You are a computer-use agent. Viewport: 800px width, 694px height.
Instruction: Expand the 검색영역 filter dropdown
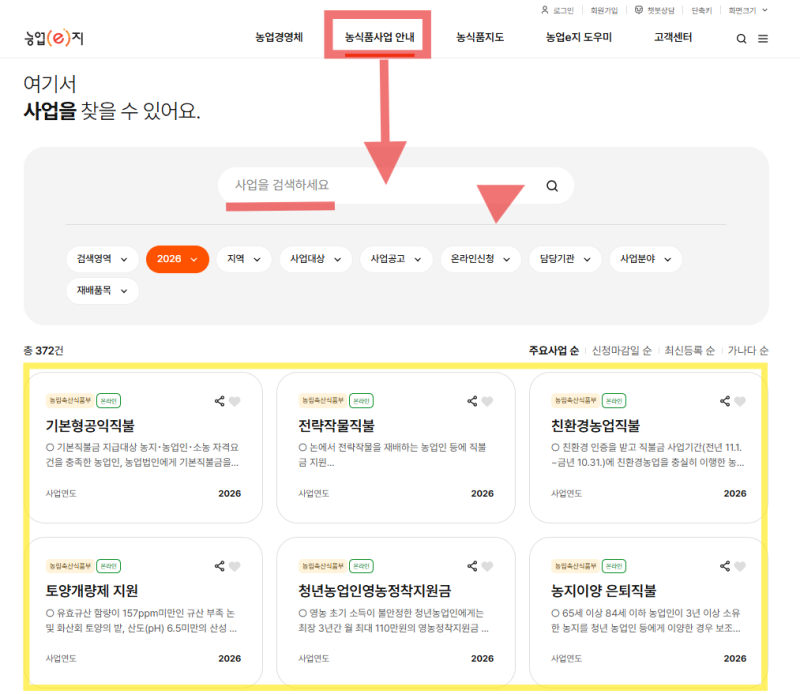click(x=102, y=259)
